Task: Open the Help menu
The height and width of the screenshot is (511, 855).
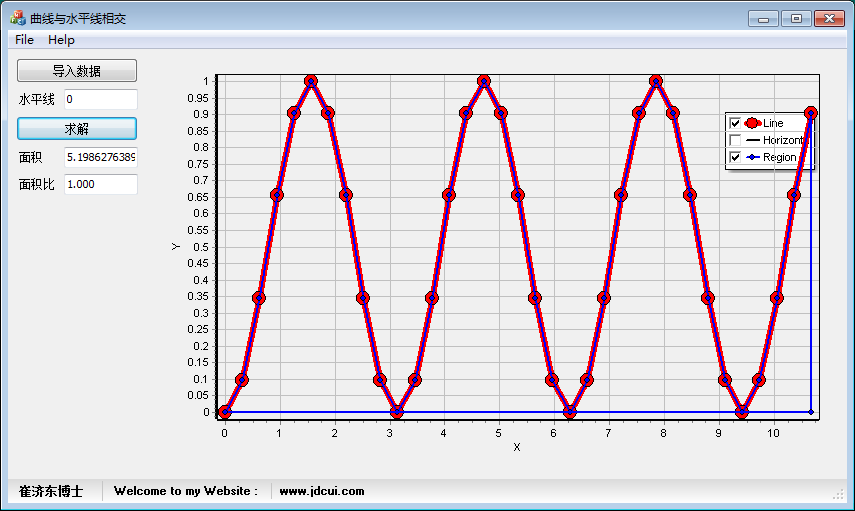Action: click(x=61, y=40)
